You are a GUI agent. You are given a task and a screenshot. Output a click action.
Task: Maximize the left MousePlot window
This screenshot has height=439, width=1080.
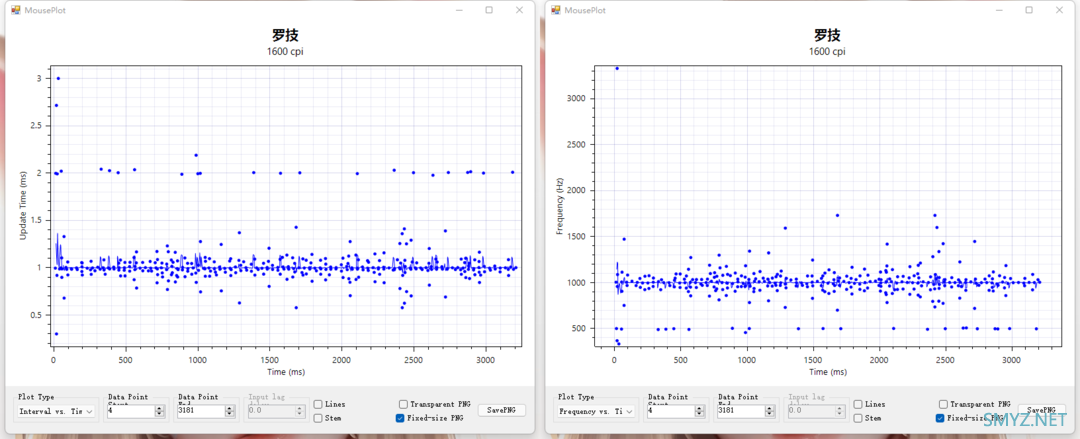489,10
